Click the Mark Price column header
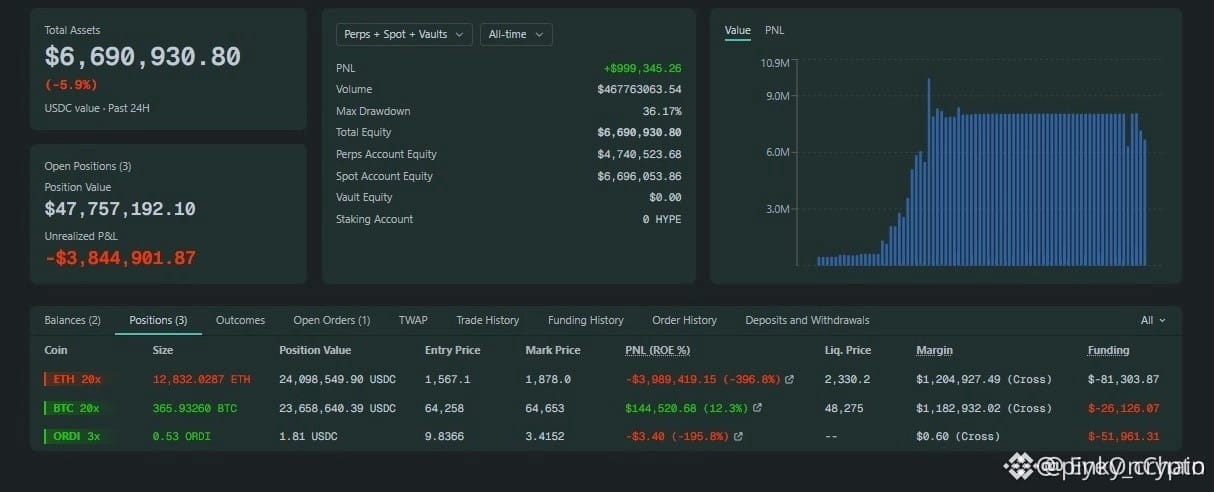Screen dimensions: 1214x492 click(x=553, y=350)
